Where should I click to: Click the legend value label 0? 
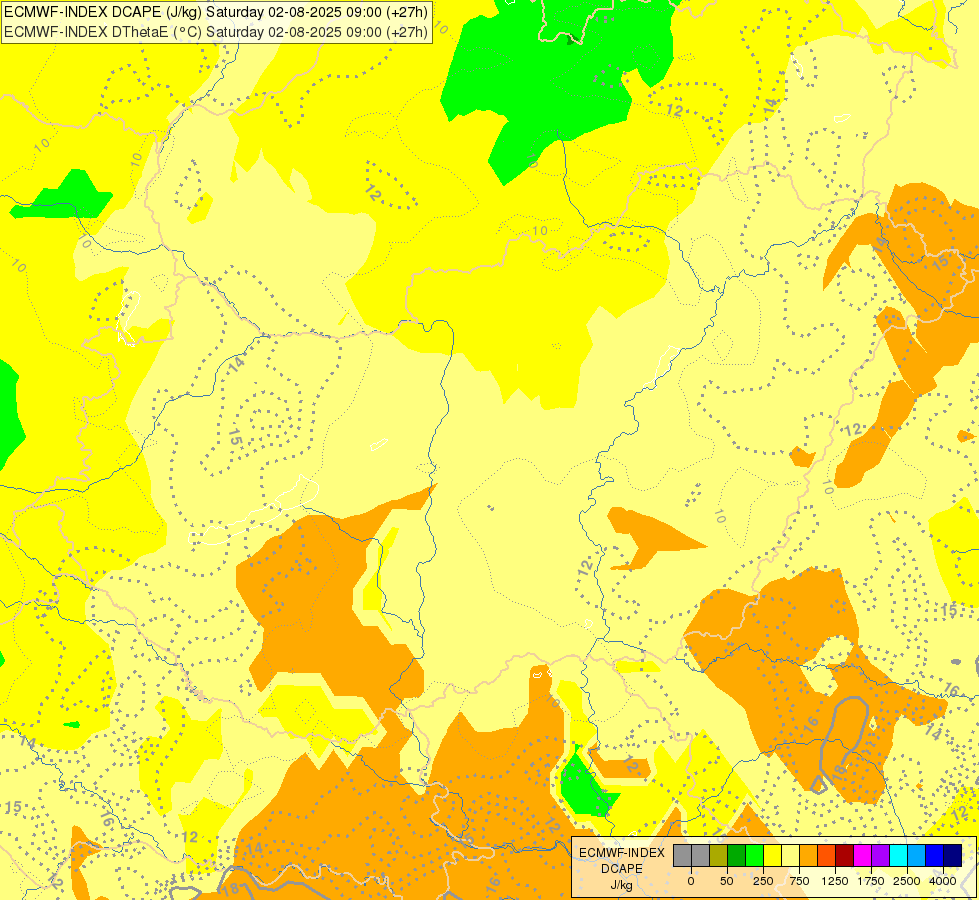tap(691, 881)
